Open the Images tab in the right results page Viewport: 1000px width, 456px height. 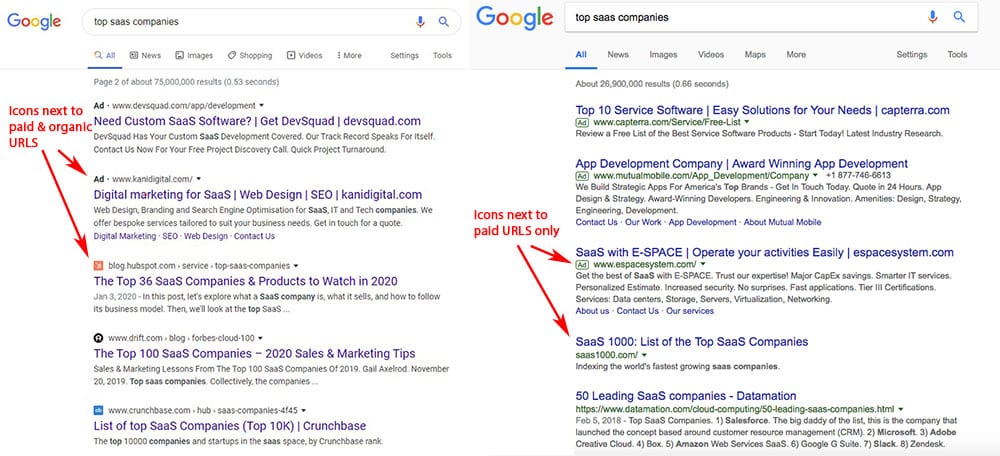coord(663,55)
